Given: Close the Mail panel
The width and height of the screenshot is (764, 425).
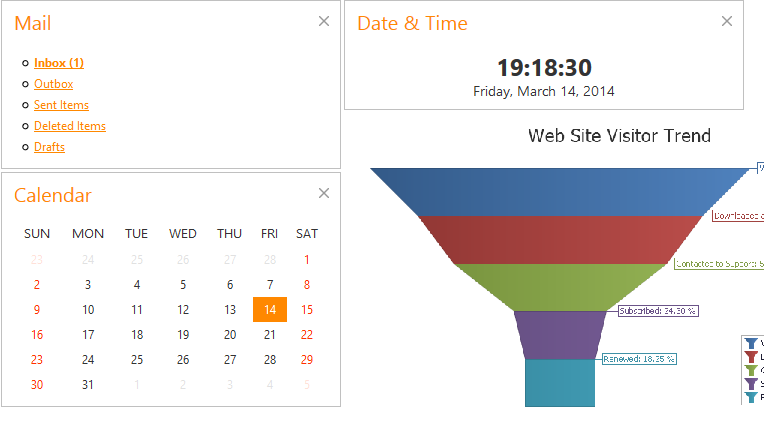Looking at the screenshot, I should pyautogui.click(x=323, y=21).
